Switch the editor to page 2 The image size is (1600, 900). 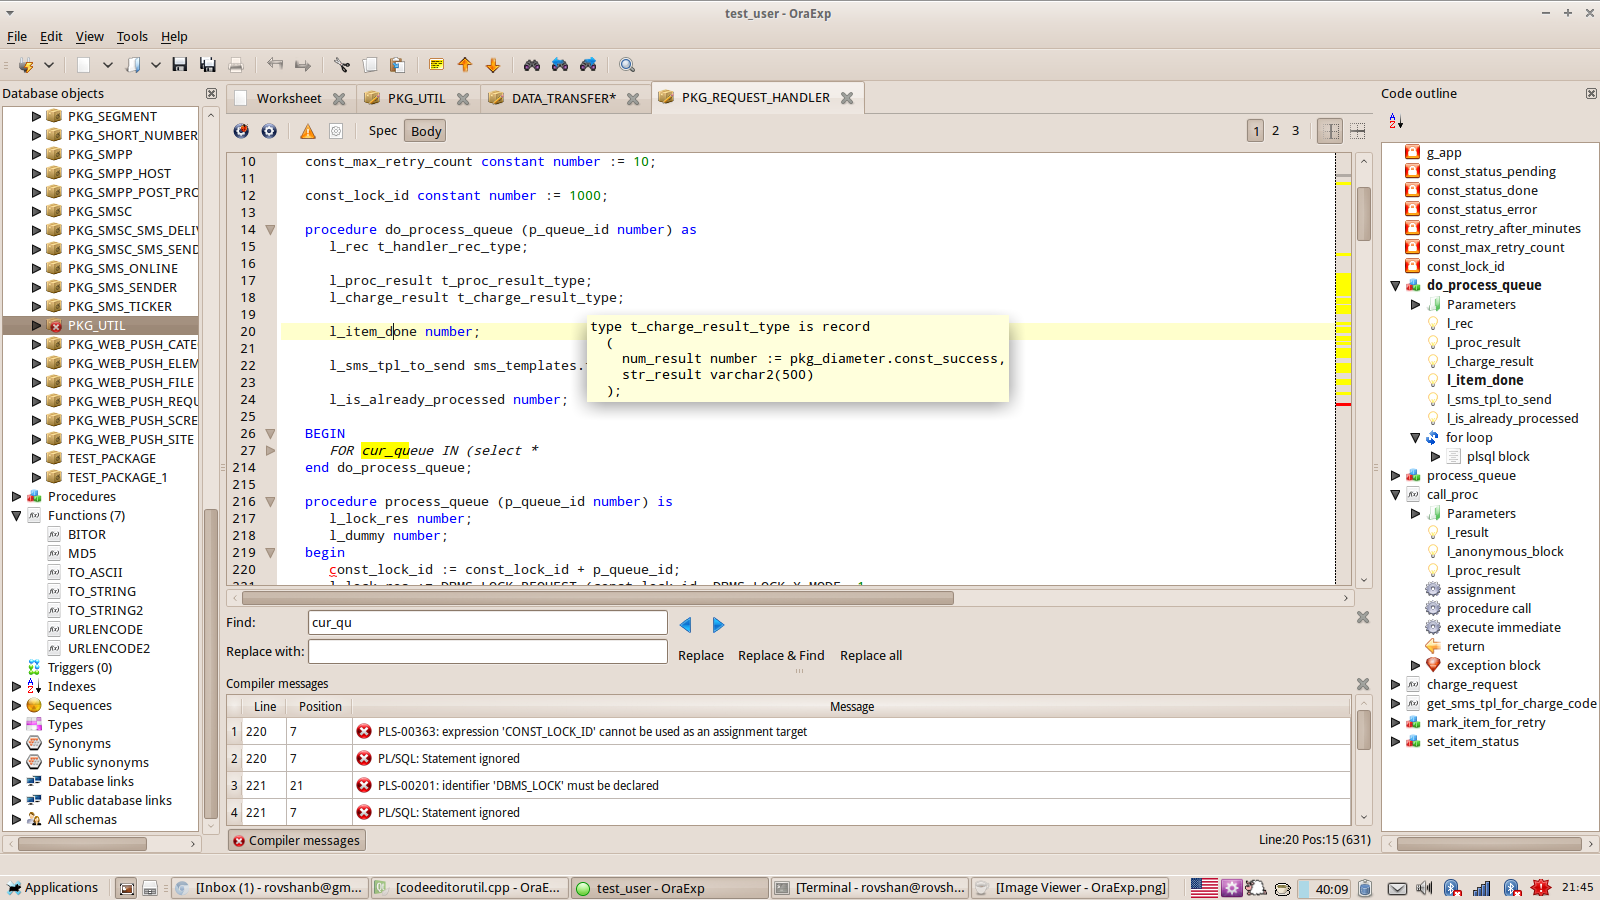[1275, 130]
